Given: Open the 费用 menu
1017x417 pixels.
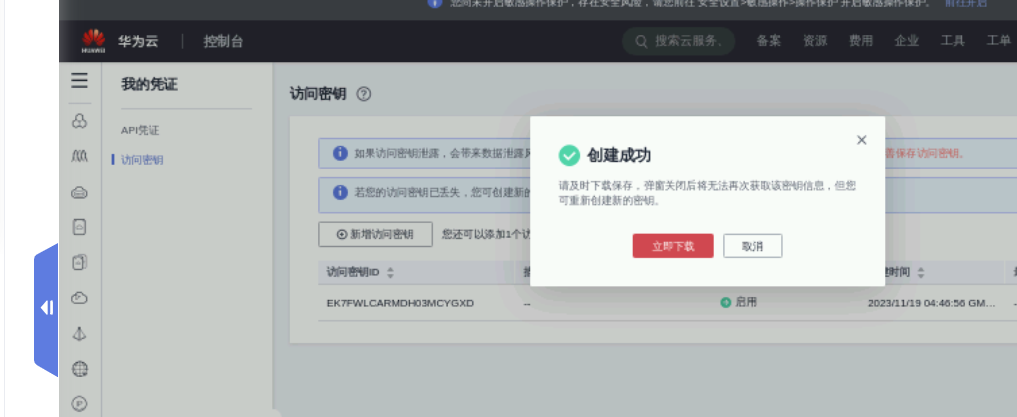Looking at the screenshot, I should [861, 41].
